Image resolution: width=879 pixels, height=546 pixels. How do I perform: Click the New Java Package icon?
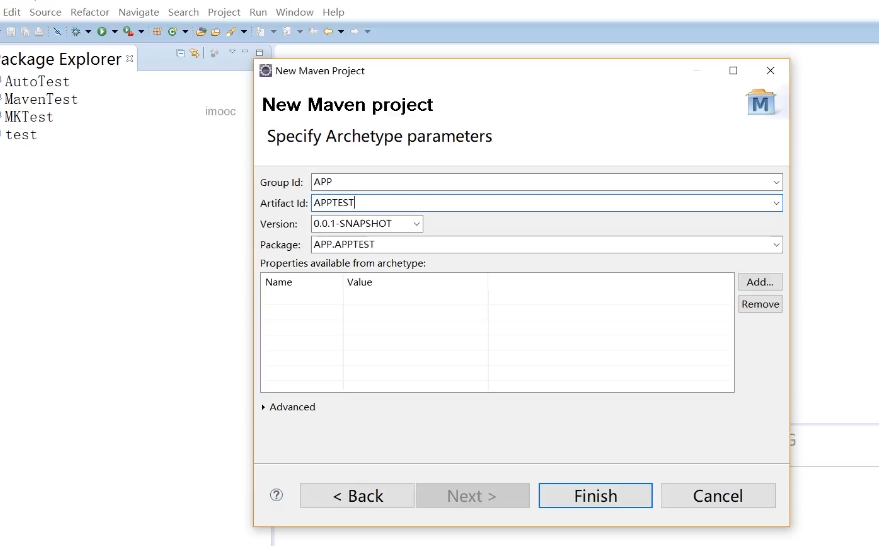click(158, 32)
